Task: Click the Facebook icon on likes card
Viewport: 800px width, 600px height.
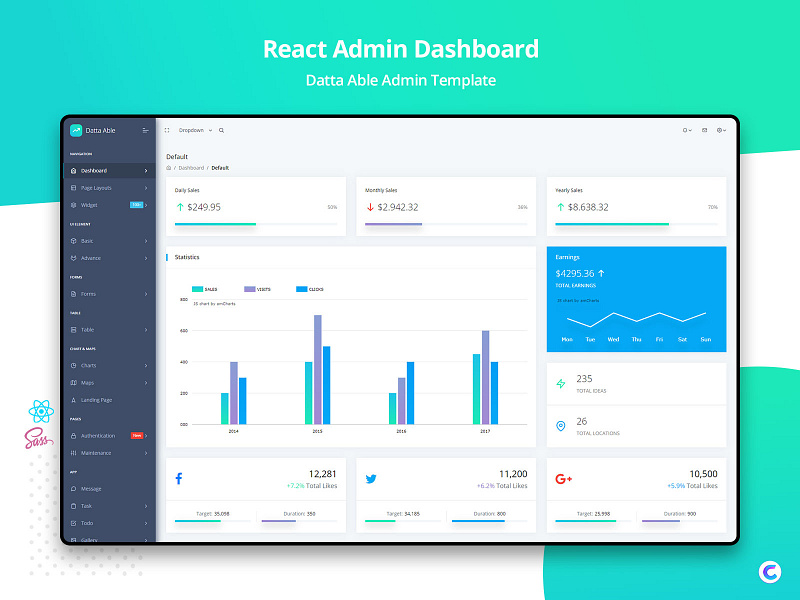Action: tap(178, 478)
